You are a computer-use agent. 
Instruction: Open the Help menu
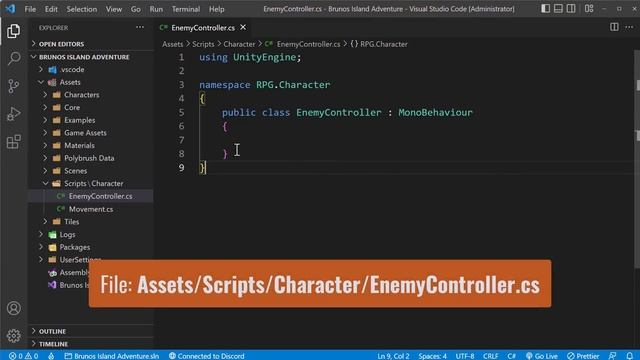[x=217, y=9]
